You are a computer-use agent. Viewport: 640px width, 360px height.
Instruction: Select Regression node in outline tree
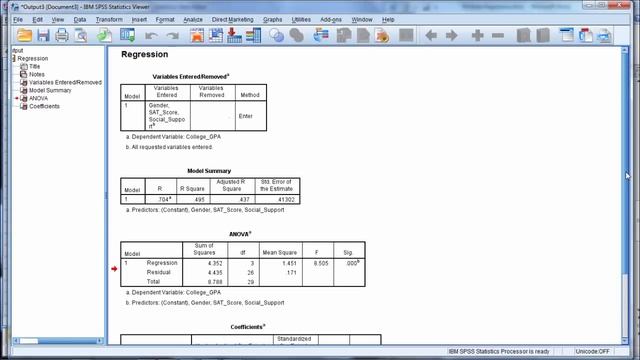[33, 58]
